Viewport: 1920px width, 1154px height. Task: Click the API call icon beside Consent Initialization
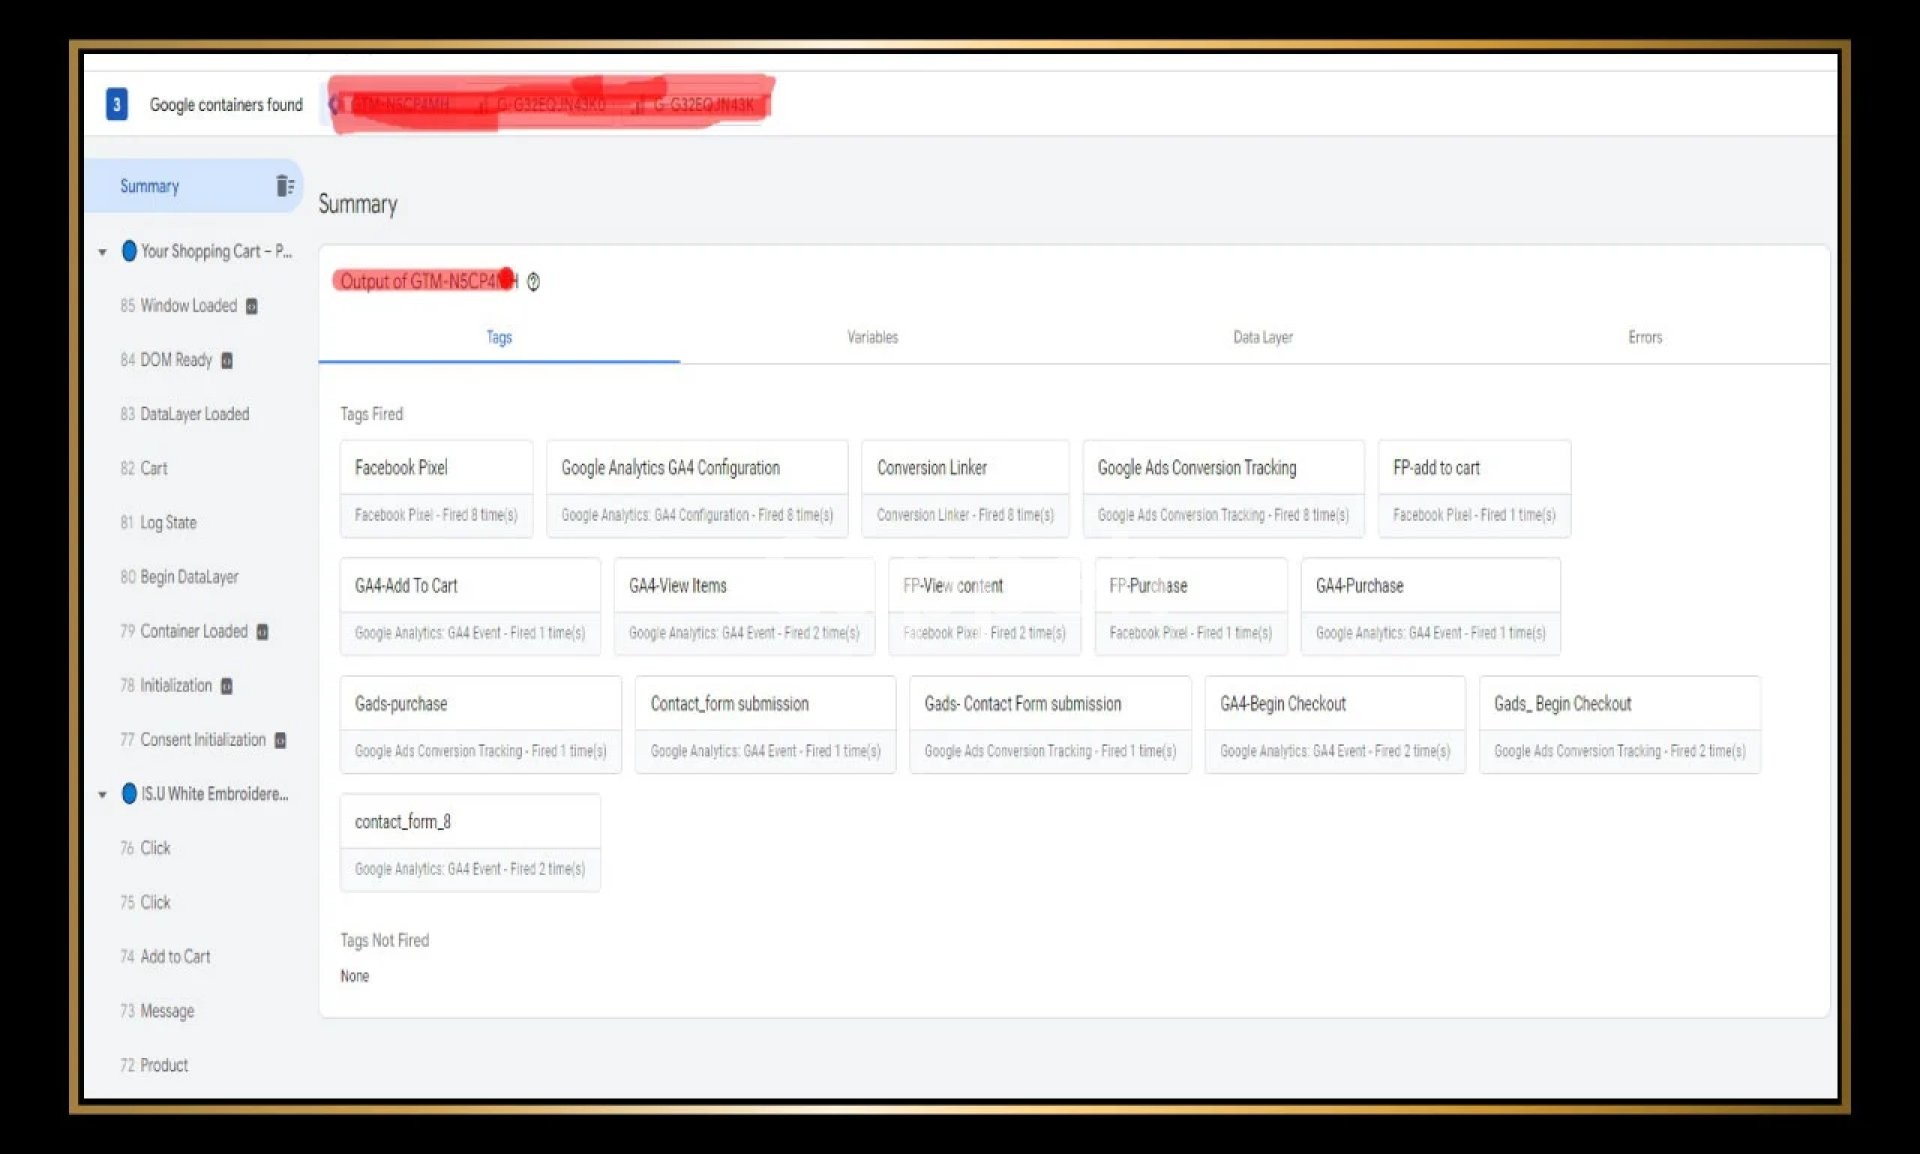[x=280, y=740]
